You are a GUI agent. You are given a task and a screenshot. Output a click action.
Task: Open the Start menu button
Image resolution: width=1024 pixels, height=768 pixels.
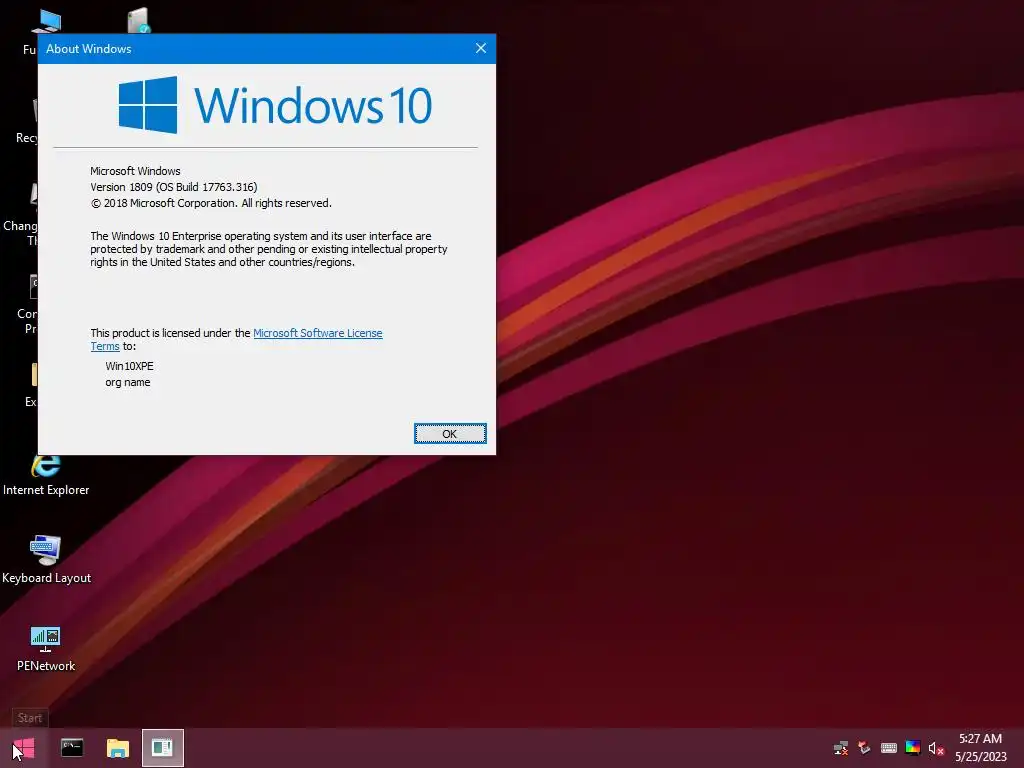click(24, 748)
